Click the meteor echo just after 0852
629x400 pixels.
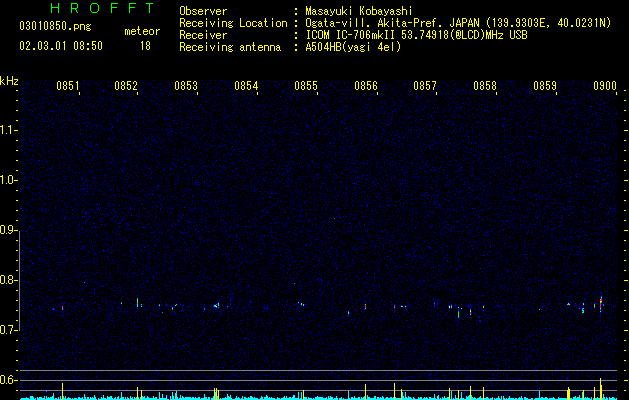tap(138, 302)
